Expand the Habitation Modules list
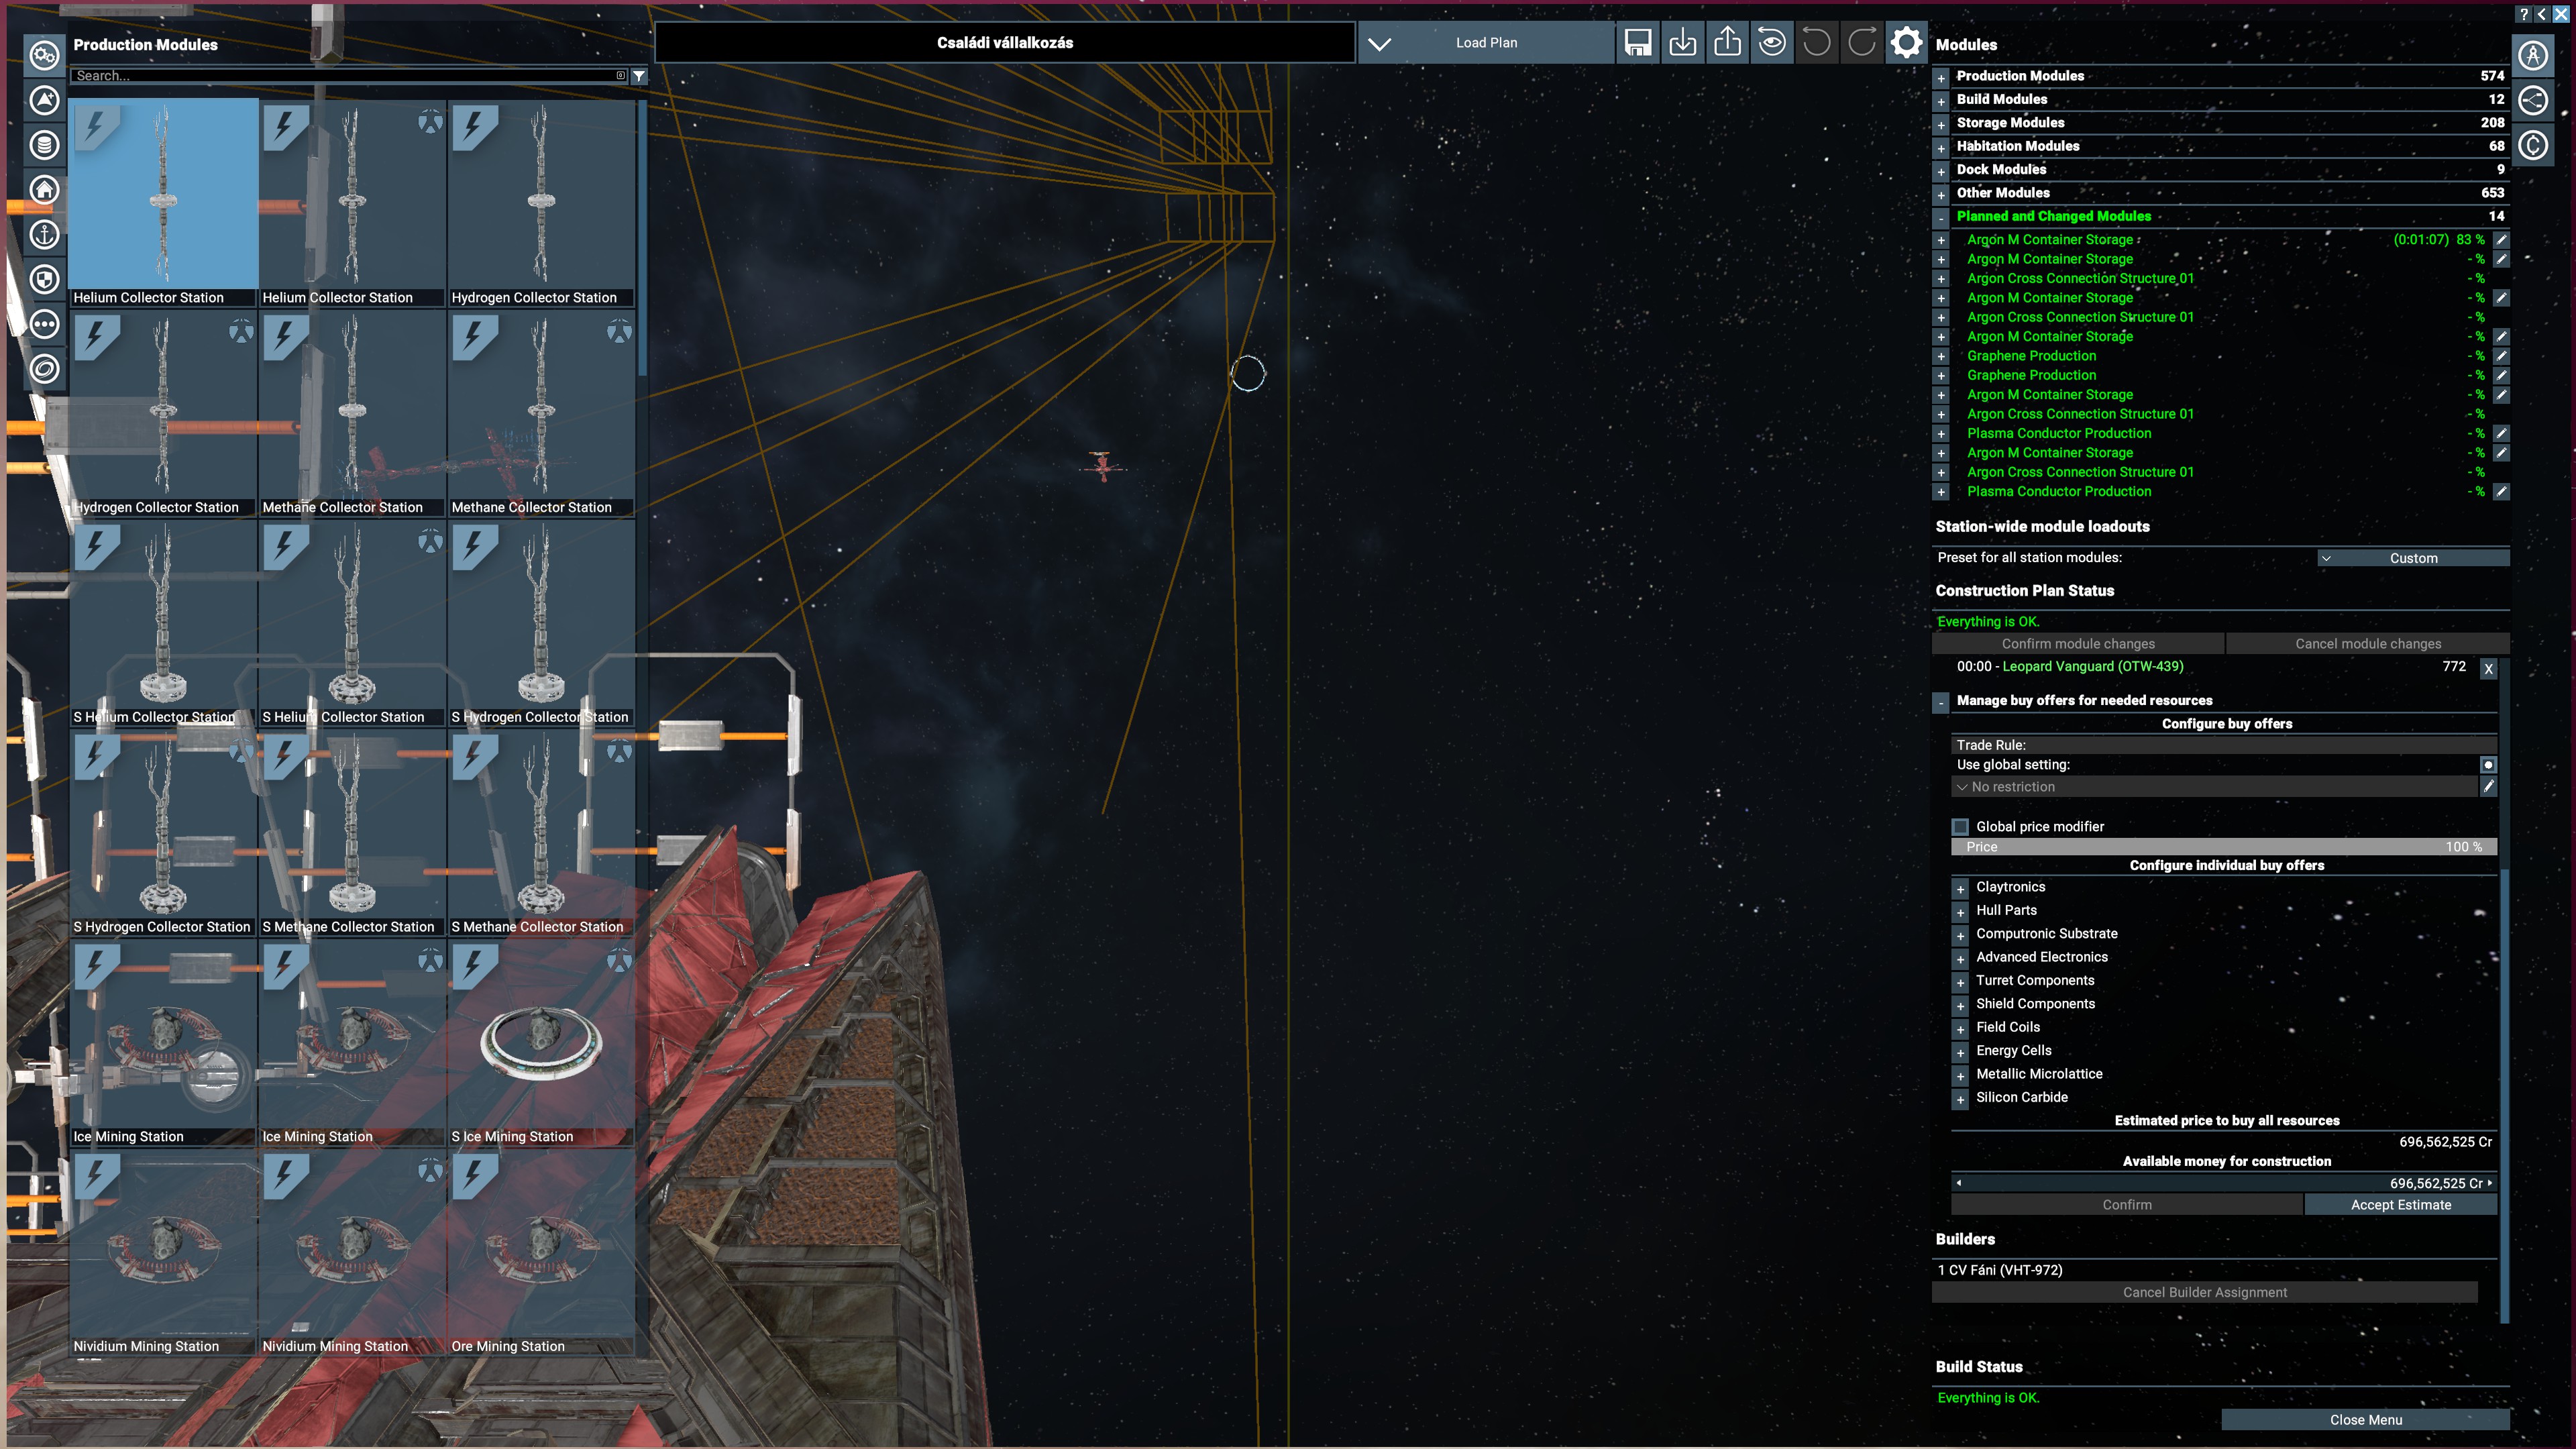 click(1941, 148)
